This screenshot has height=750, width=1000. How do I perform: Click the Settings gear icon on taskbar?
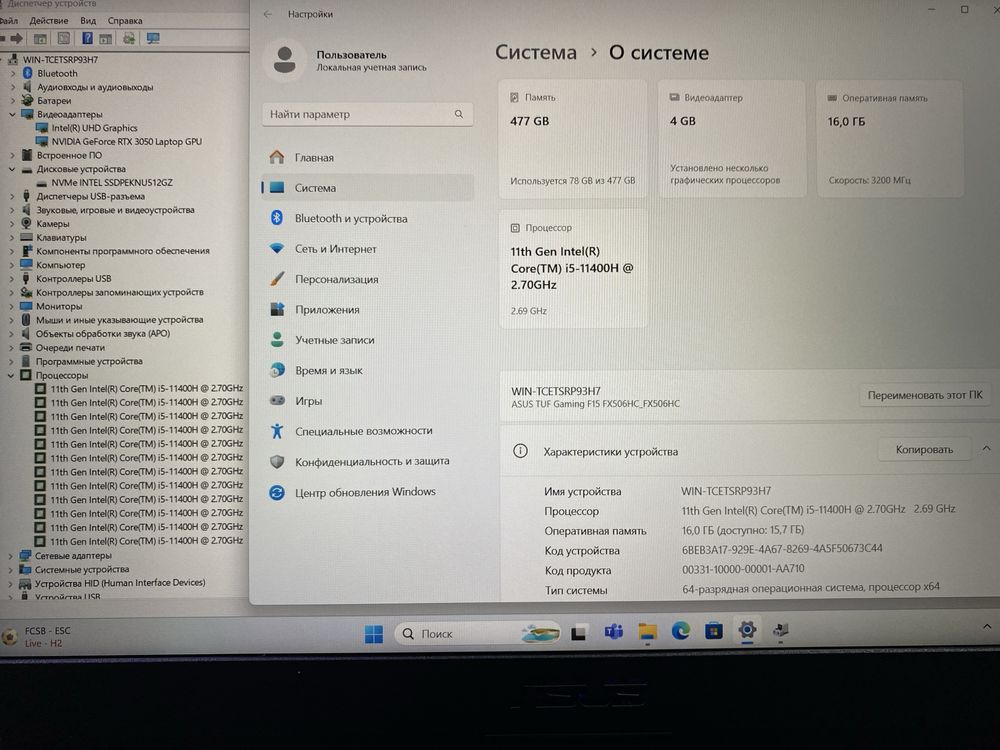[x=747, y=631]
